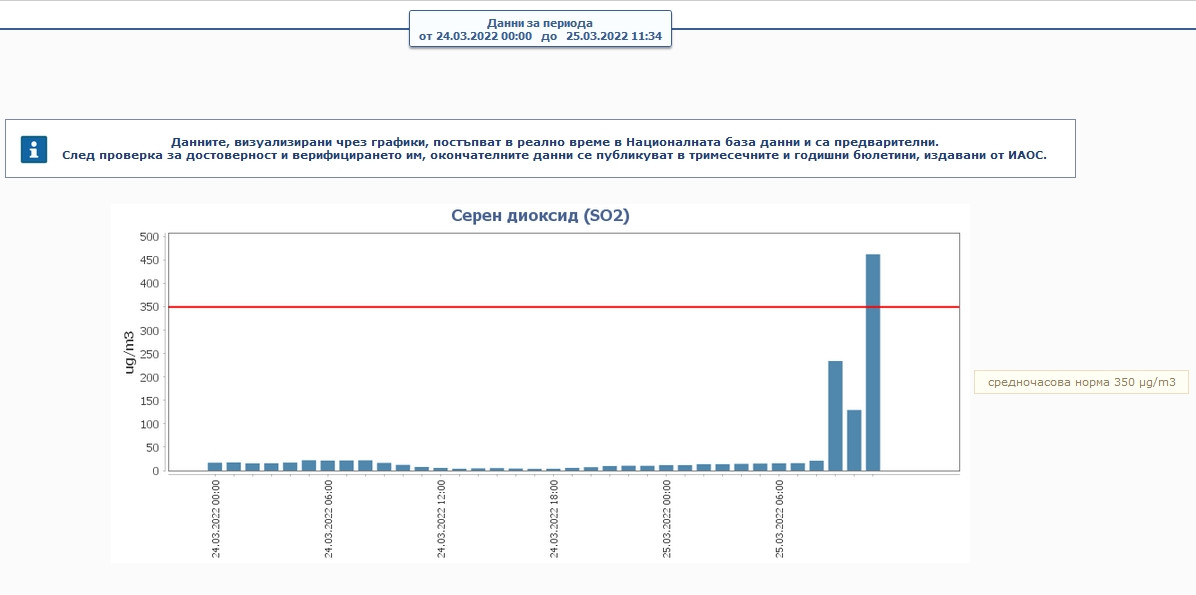
Task: Click the '25.03.2022 00:00' x-axis label
Action: point(667,518)
